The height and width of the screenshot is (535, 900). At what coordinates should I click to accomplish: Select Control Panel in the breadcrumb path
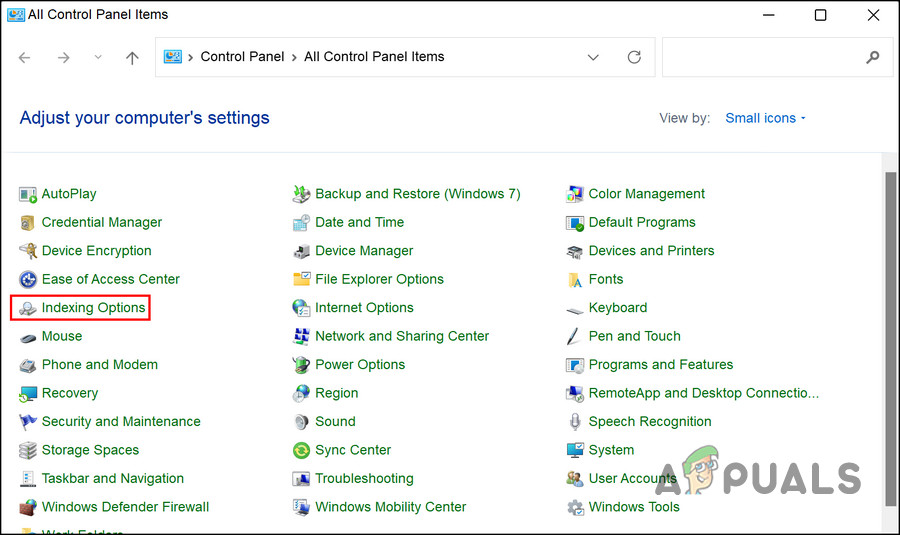(242, 57)
